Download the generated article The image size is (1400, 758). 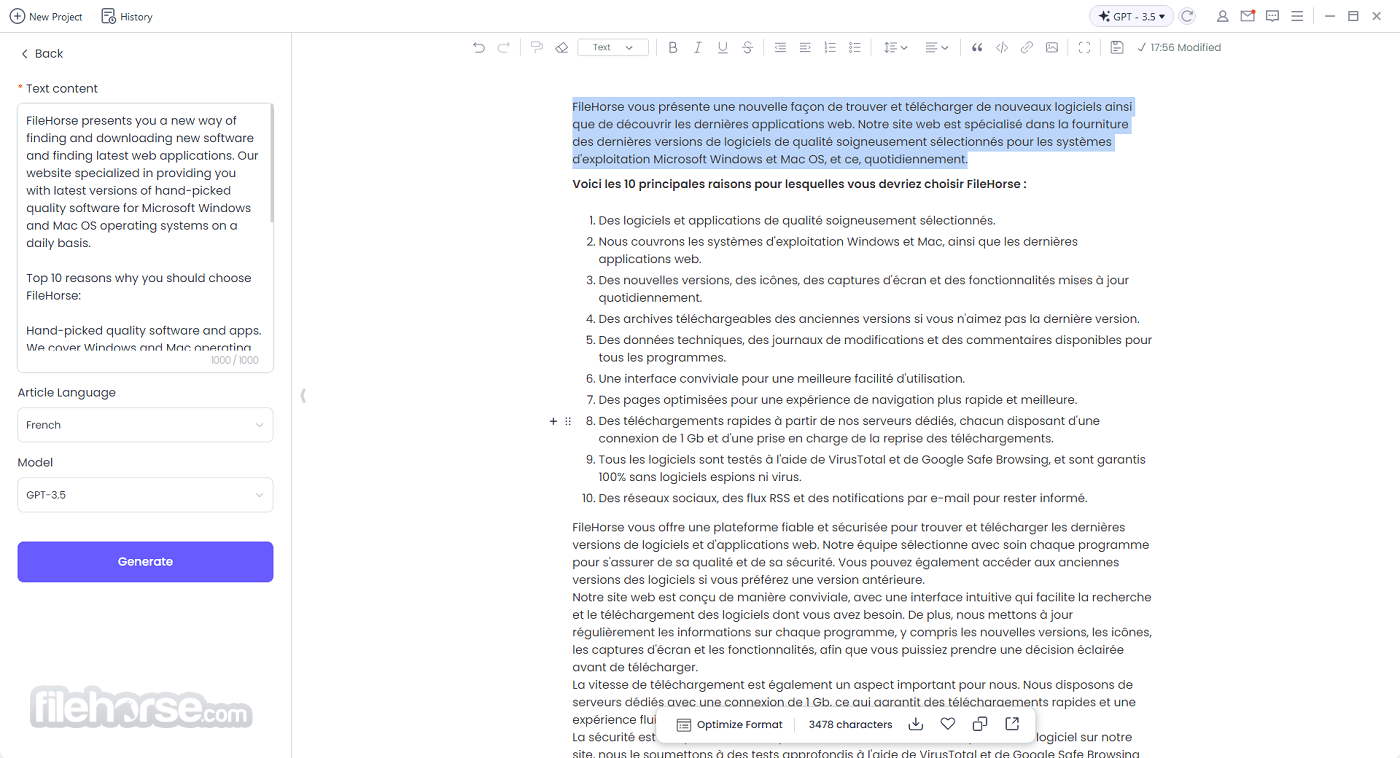point(915,724)
